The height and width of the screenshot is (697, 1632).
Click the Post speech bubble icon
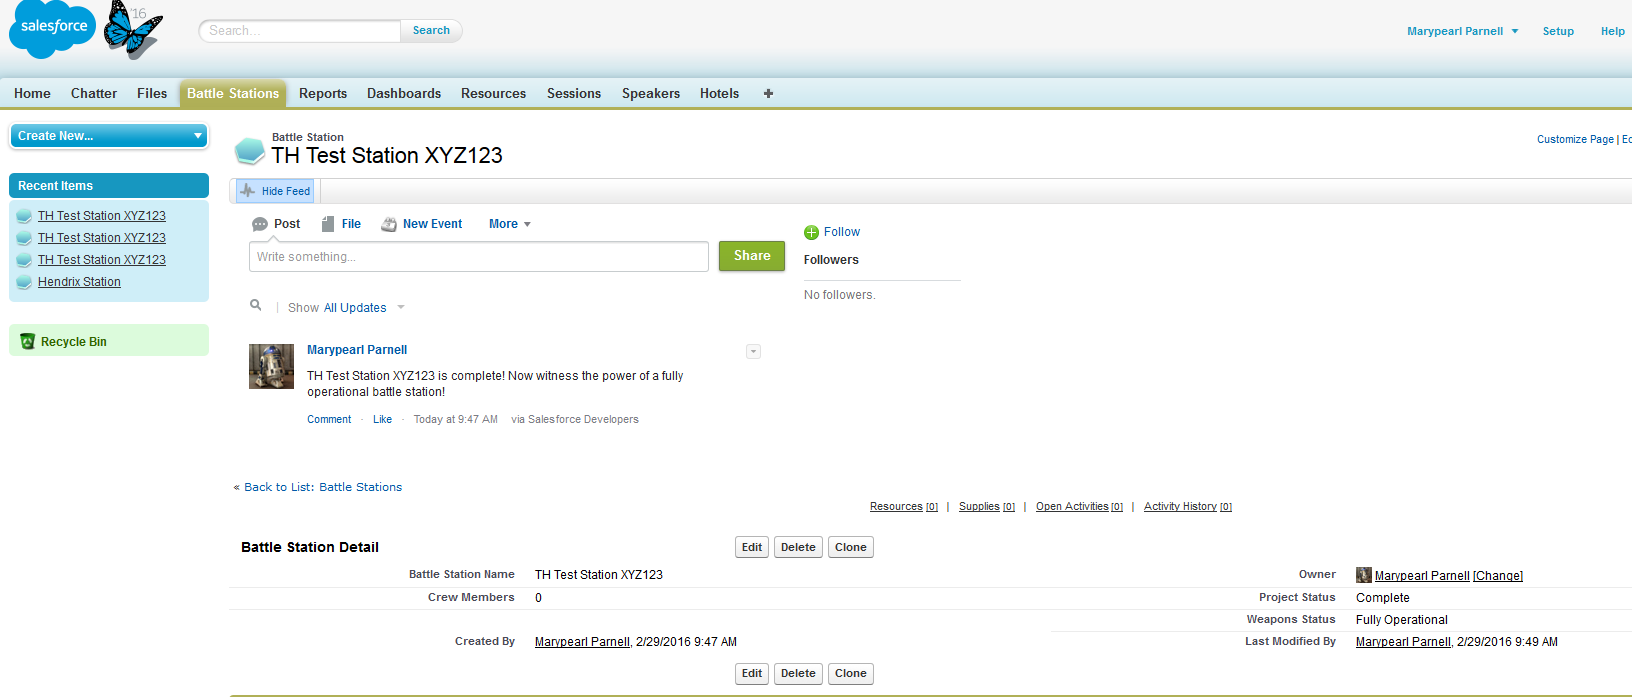click(260, 224)
